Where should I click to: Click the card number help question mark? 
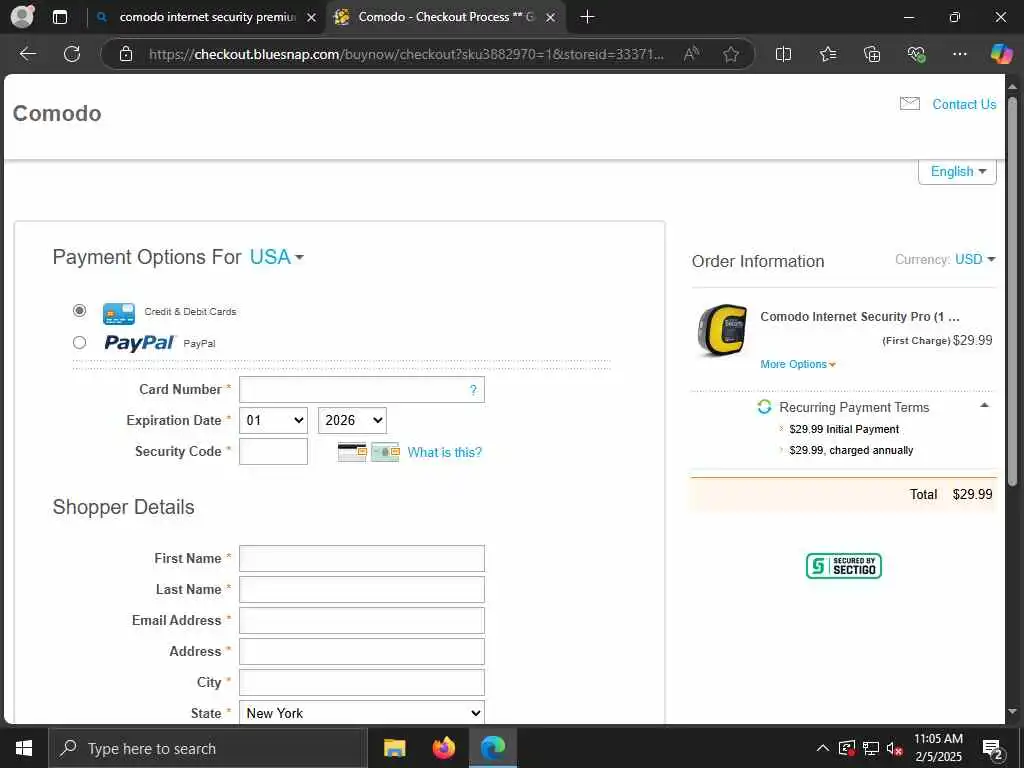[x=473, y=390]
